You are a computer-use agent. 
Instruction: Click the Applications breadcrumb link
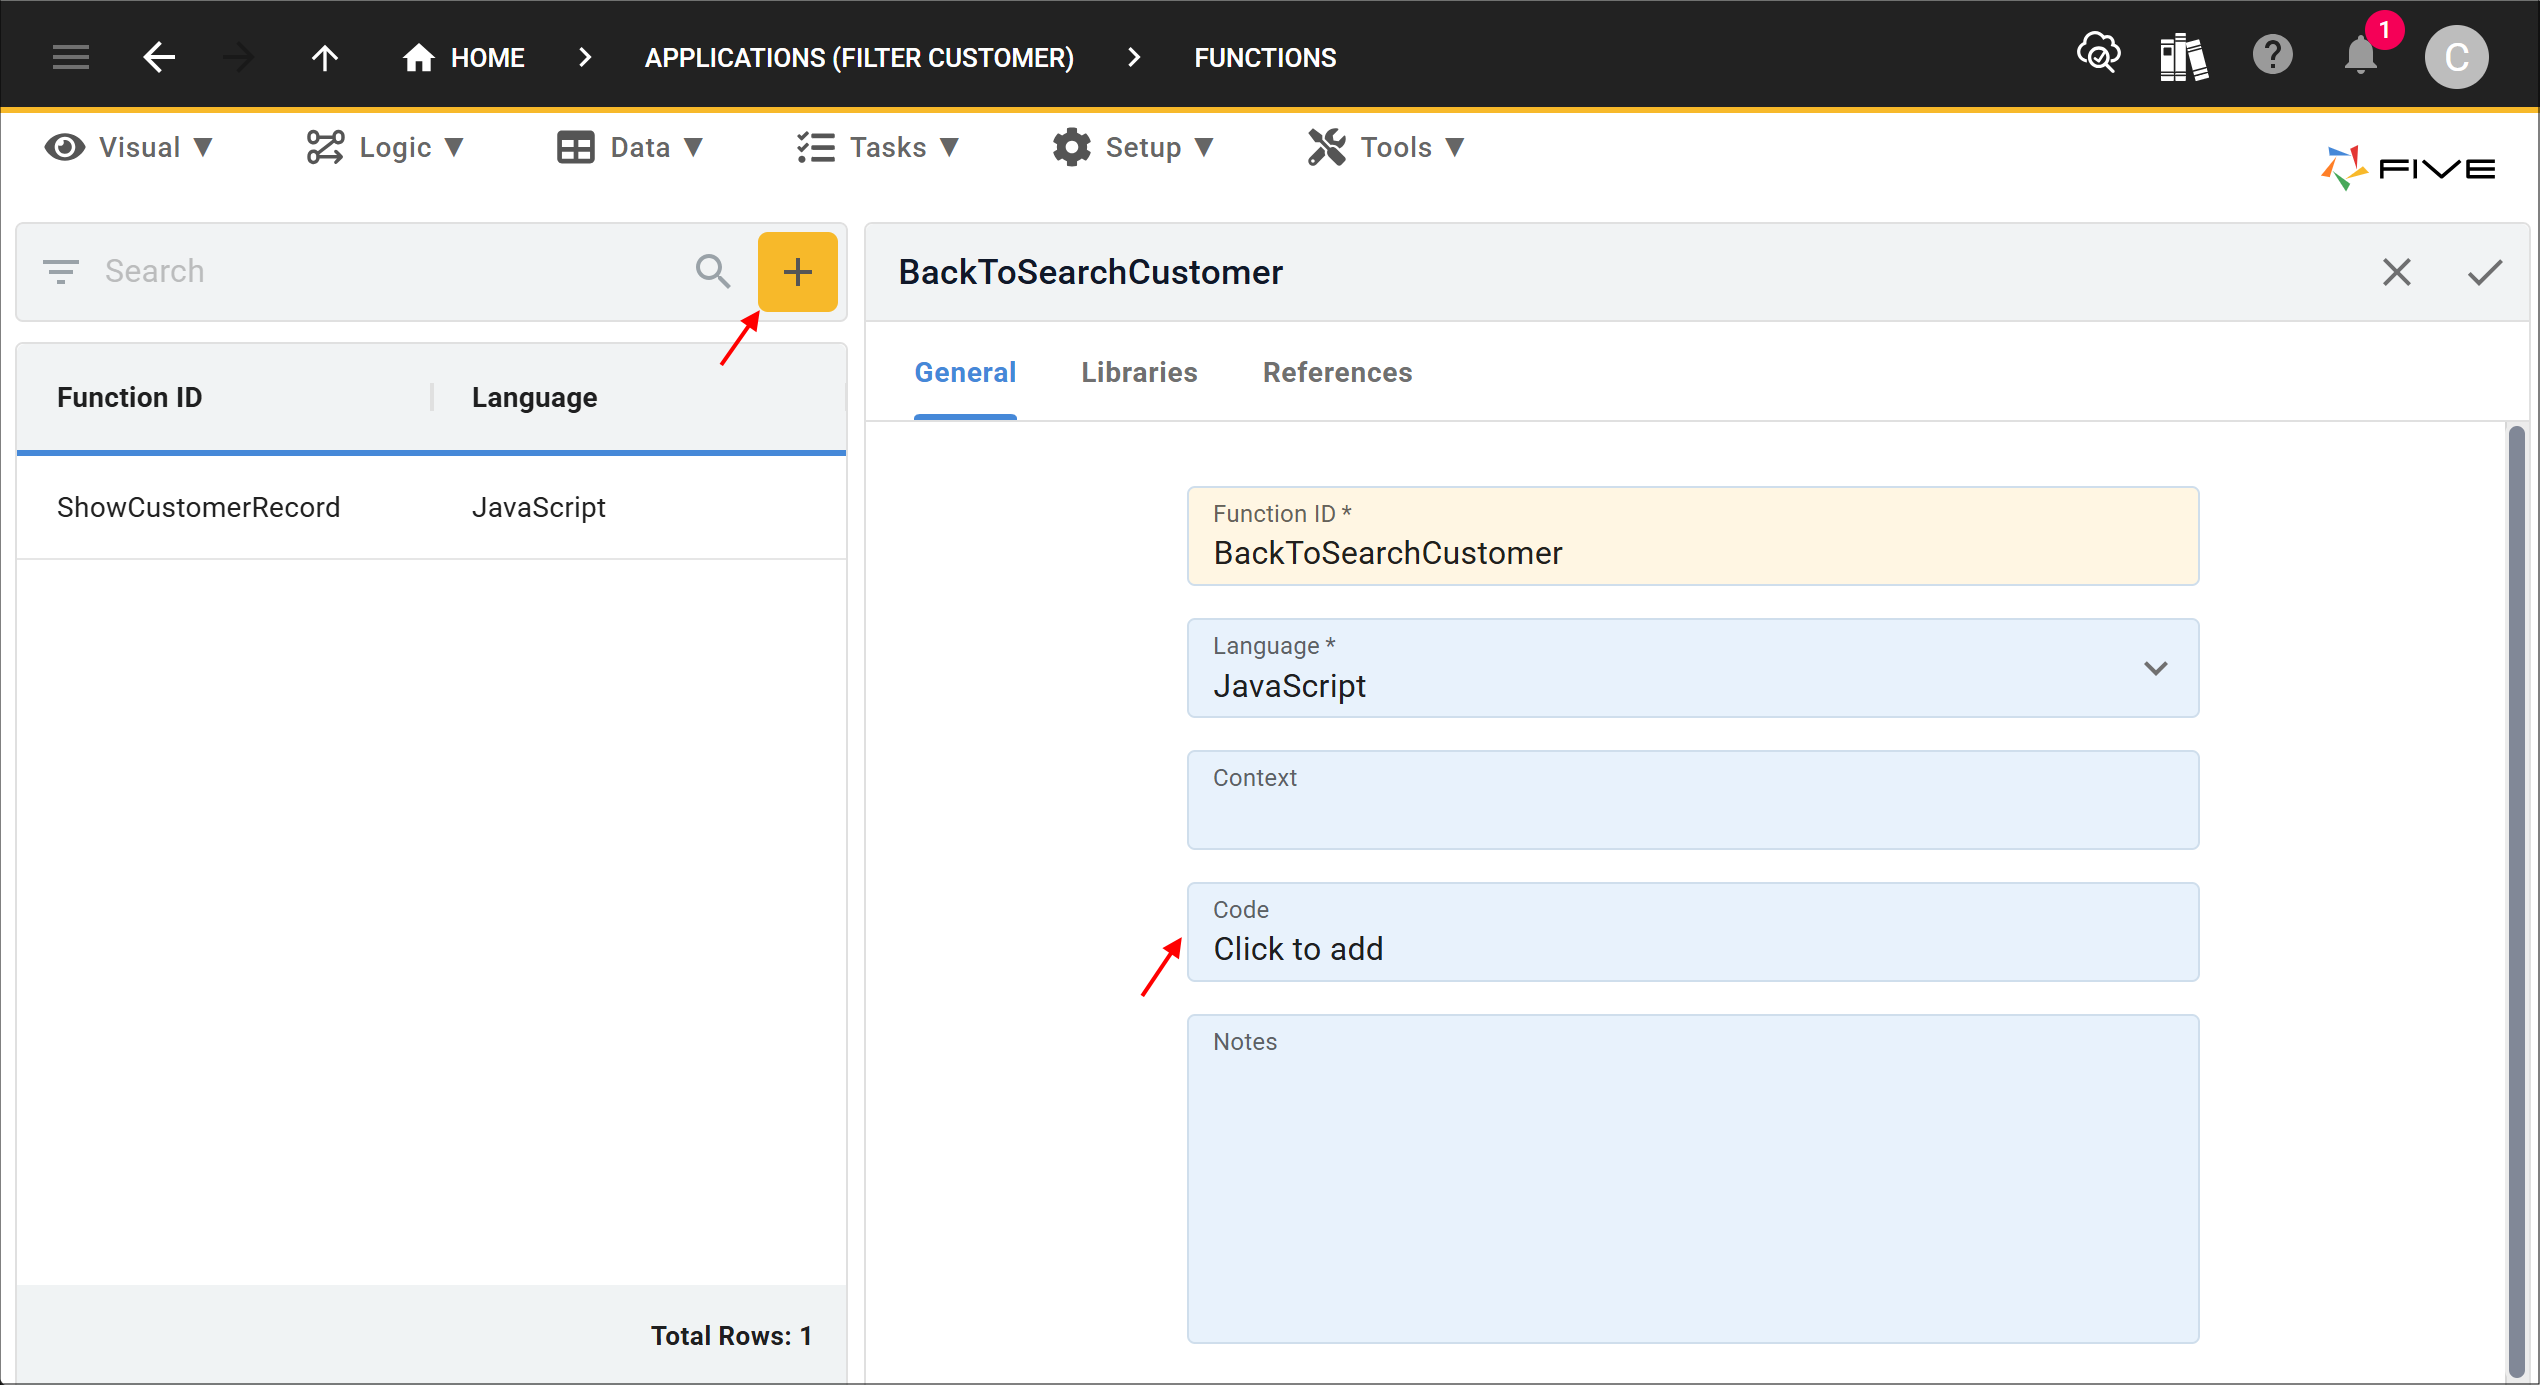point(859,56)
